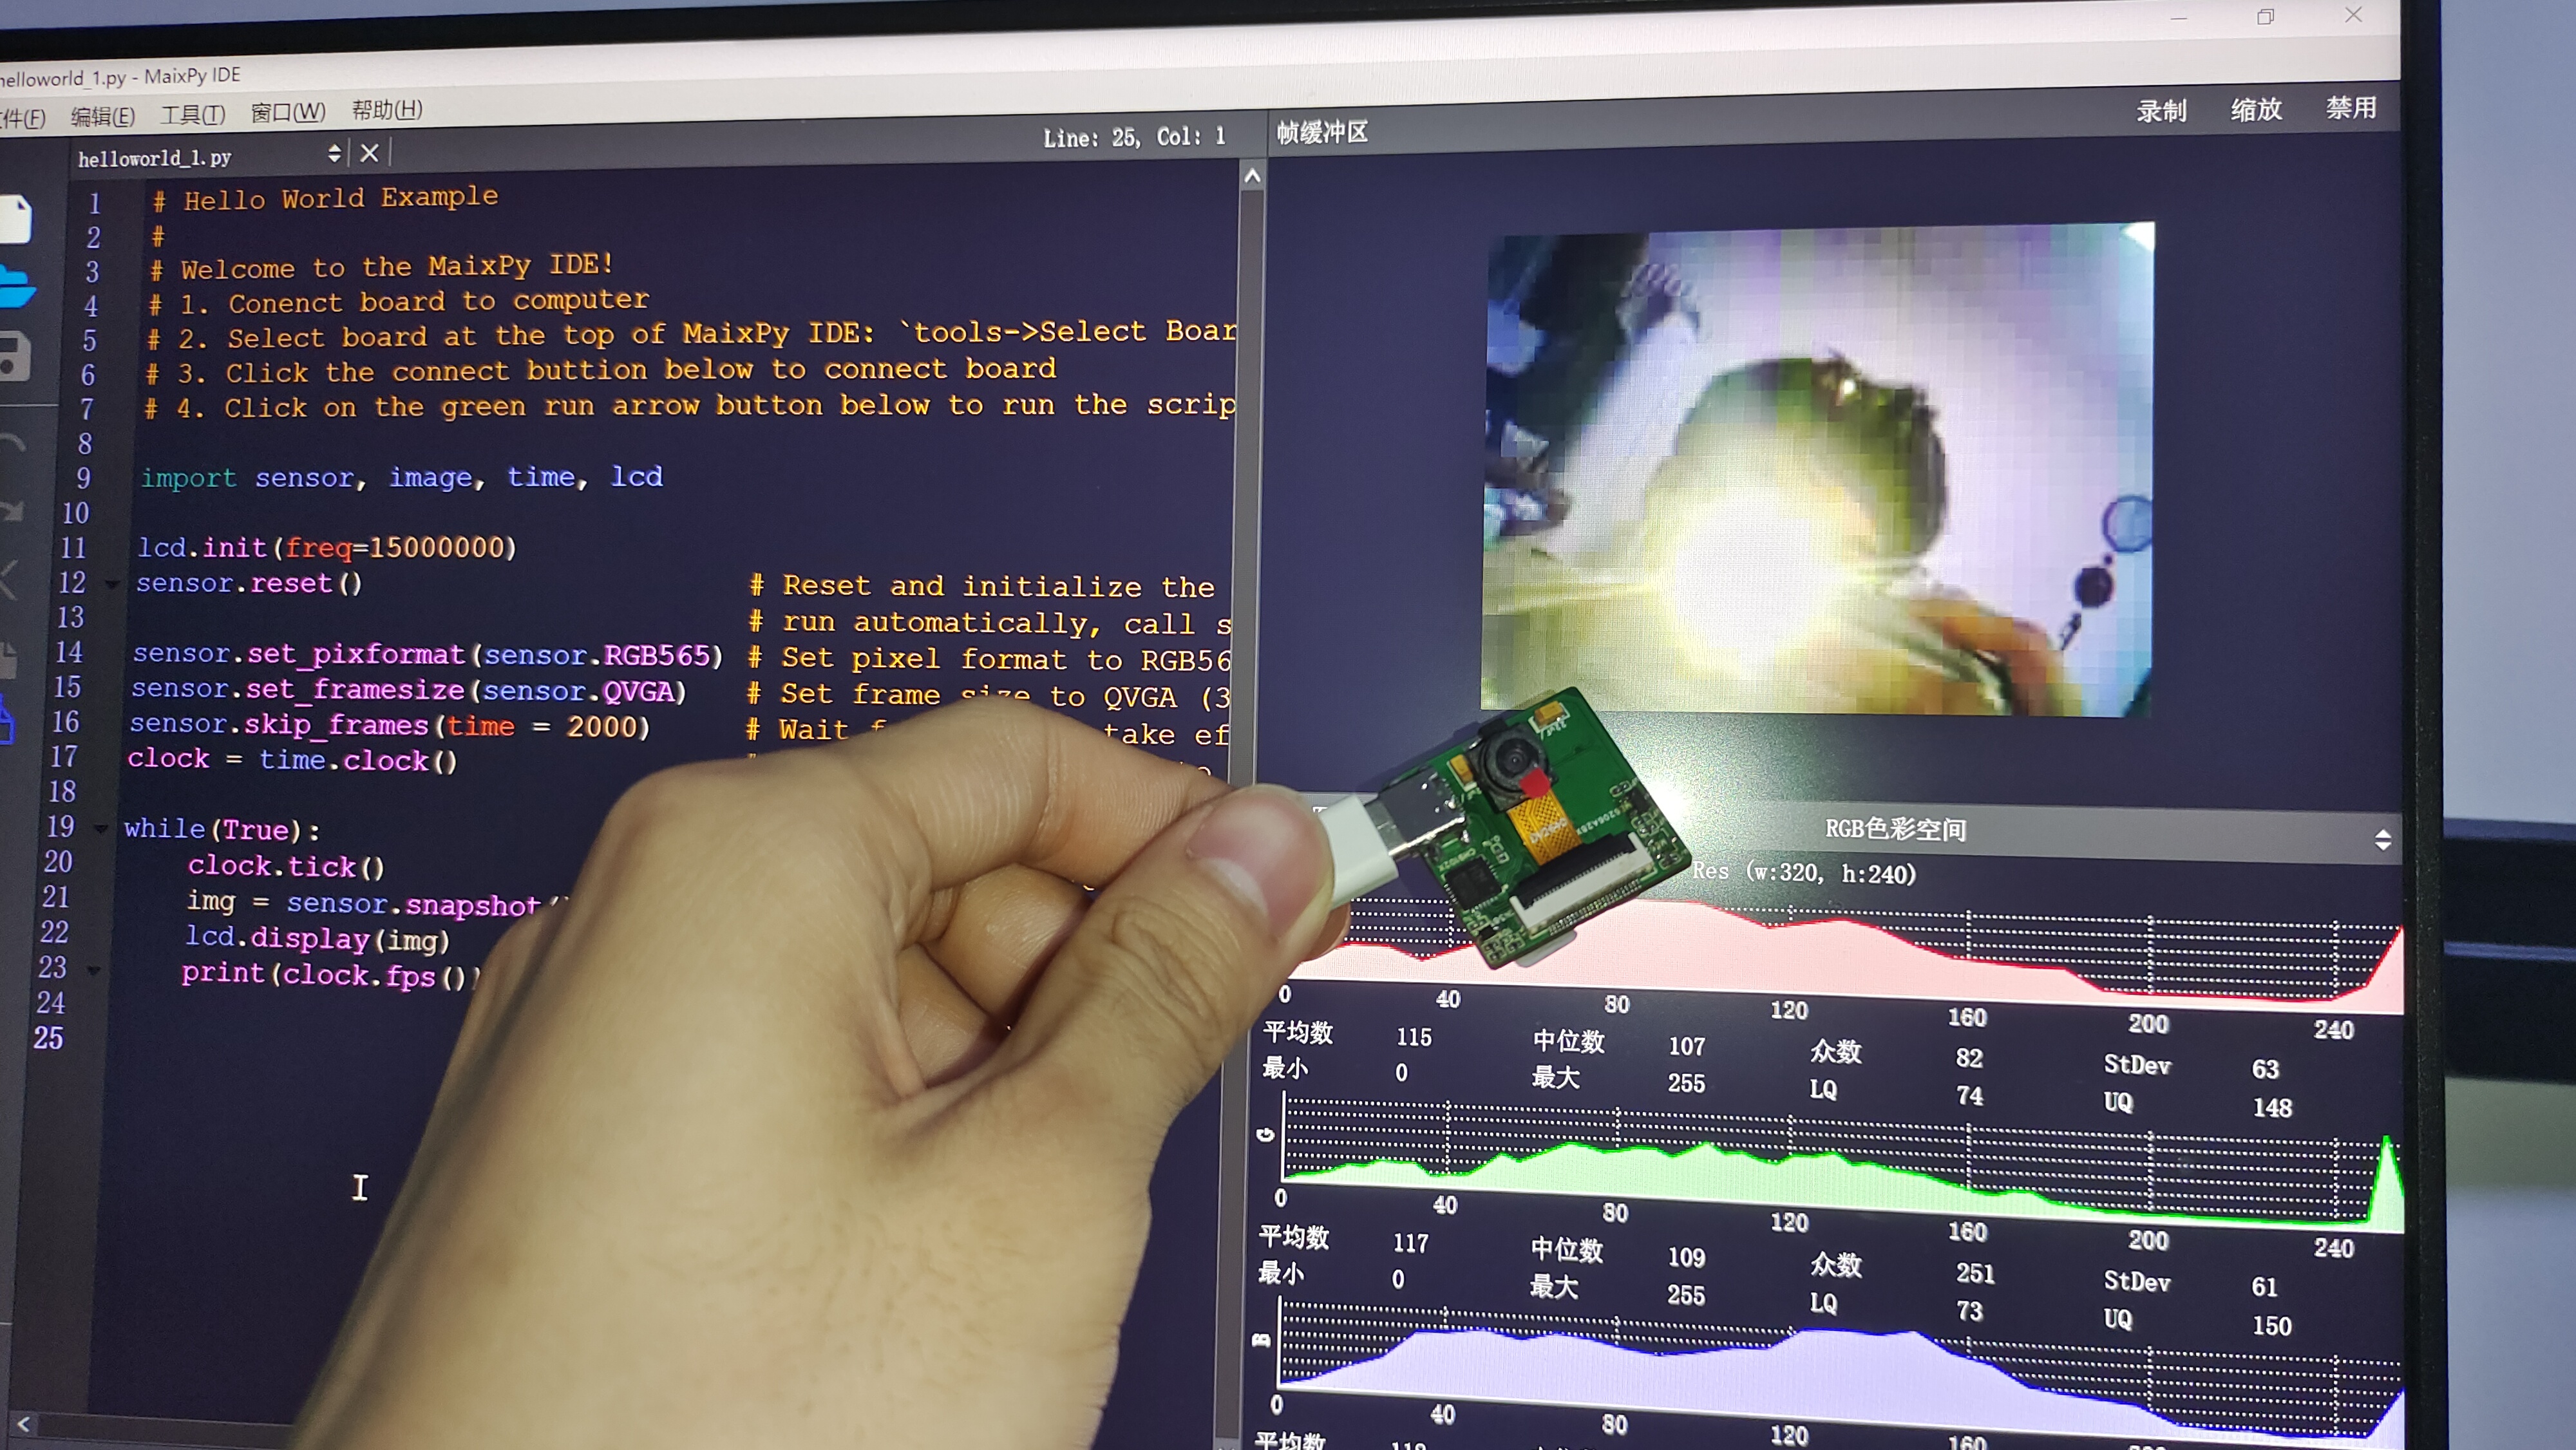Viewport: 2576px width, 1450px height.
Task: Close the helloworld_1.py document tab
Action: 369,153
